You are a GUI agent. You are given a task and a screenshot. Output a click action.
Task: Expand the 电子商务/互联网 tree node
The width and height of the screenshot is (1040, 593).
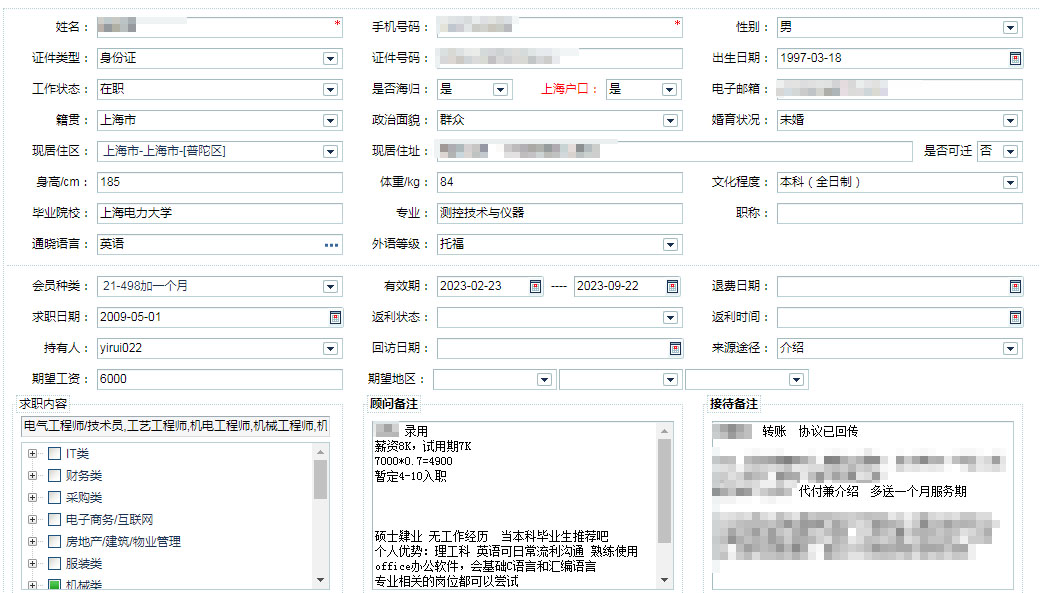coord(32,519)
